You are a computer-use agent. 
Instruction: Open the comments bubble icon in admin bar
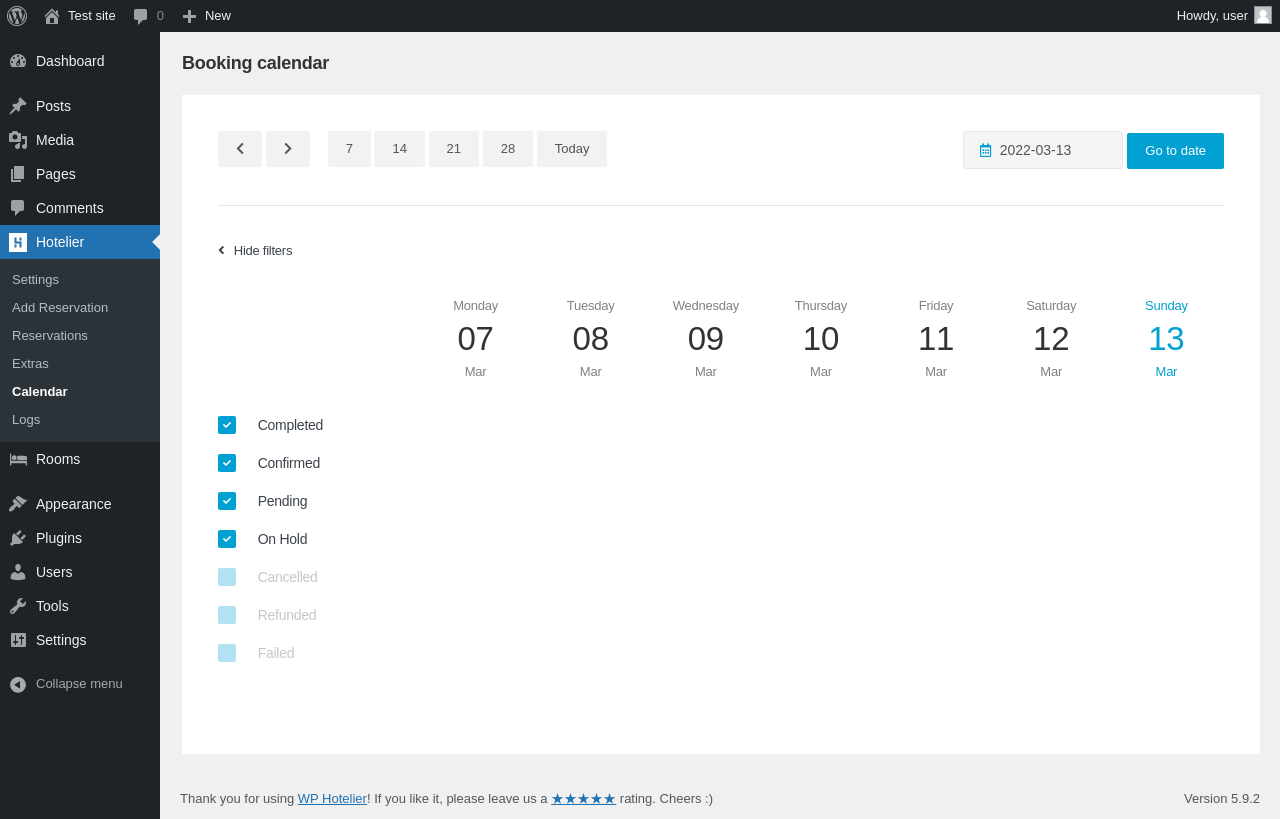(141, 16)
